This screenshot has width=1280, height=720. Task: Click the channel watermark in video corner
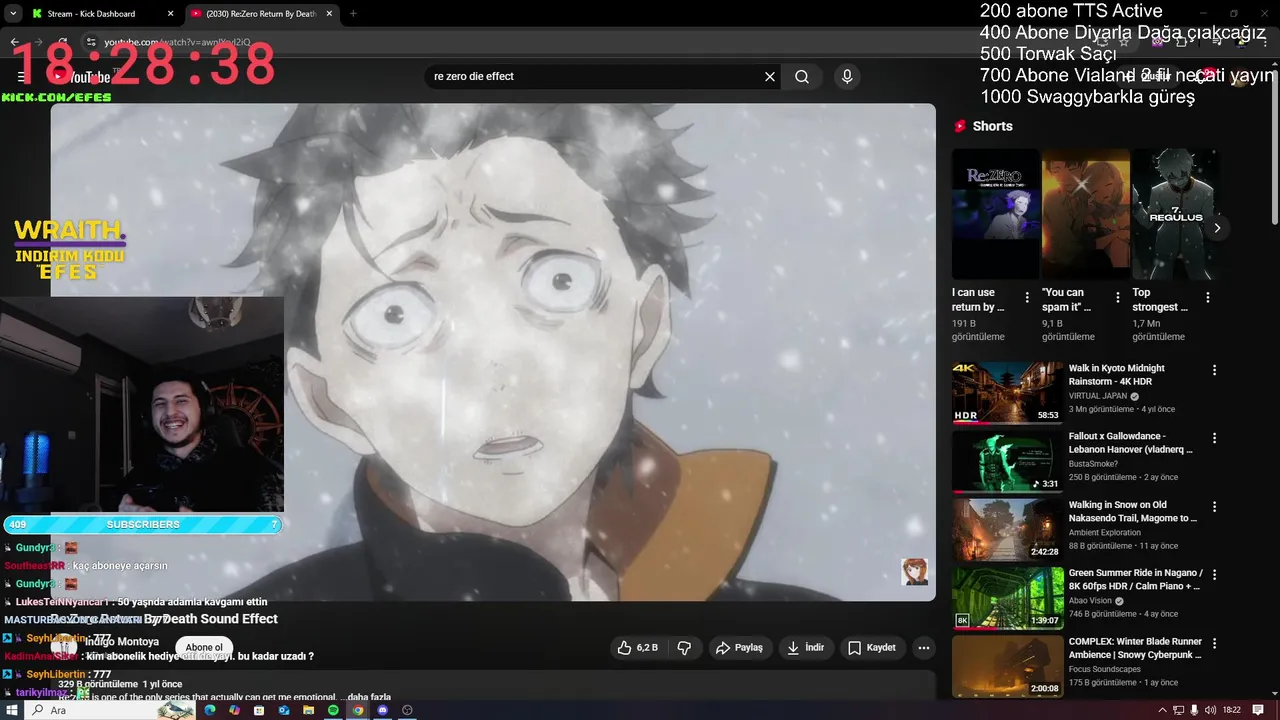point(914,571)
